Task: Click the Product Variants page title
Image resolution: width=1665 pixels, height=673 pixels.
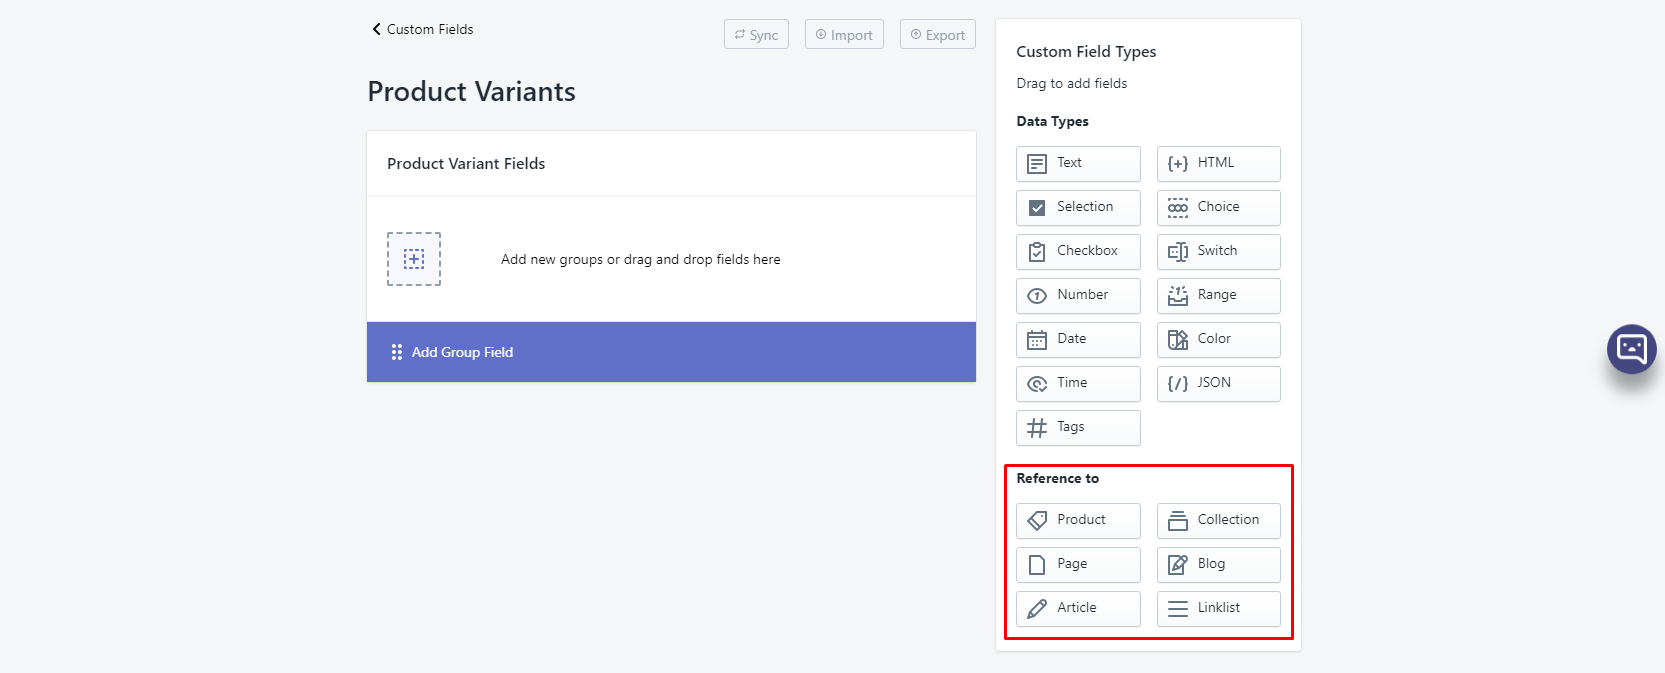Action: pos(471,91)
